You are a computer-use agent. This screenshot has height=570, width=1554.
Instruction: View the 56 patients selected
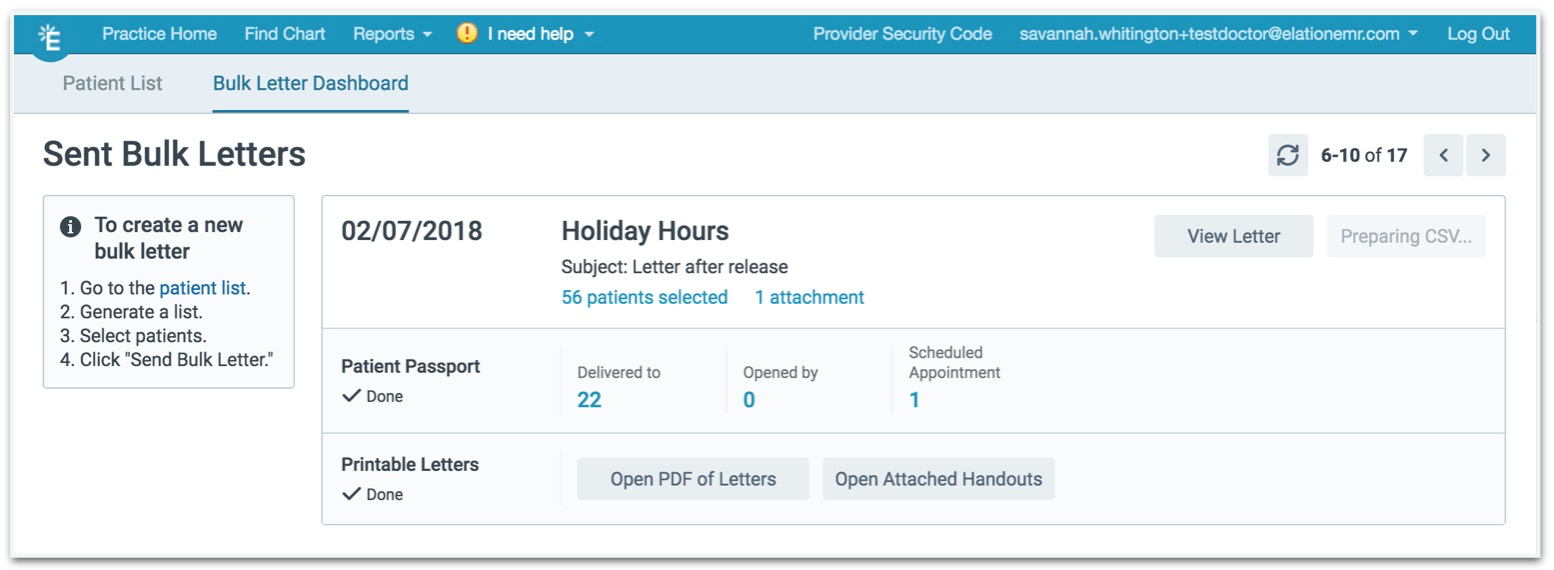point(644,297)
